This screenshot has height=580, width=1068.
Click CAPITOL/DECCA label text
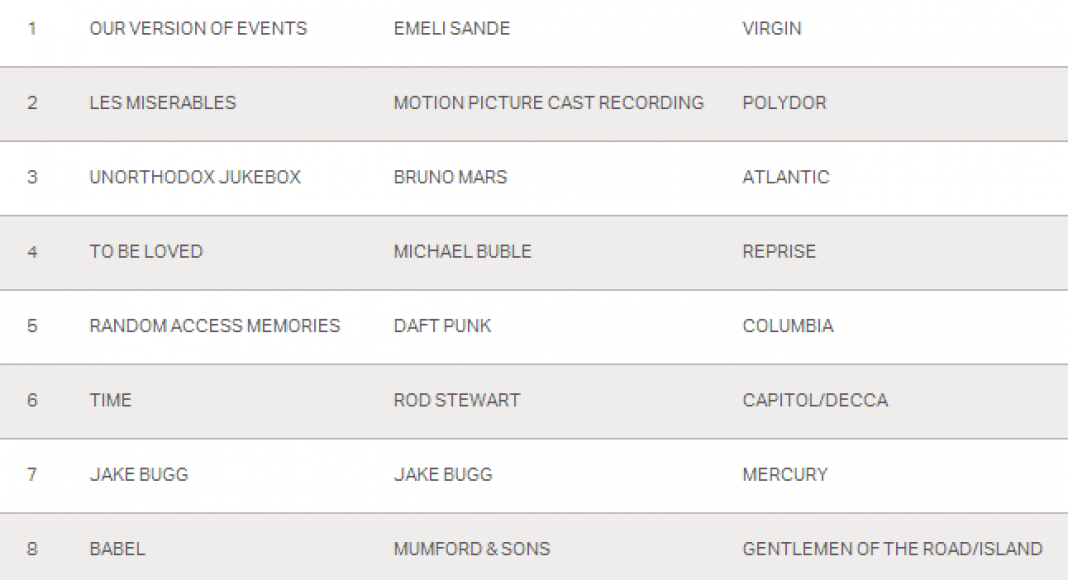tap(815, 400)
